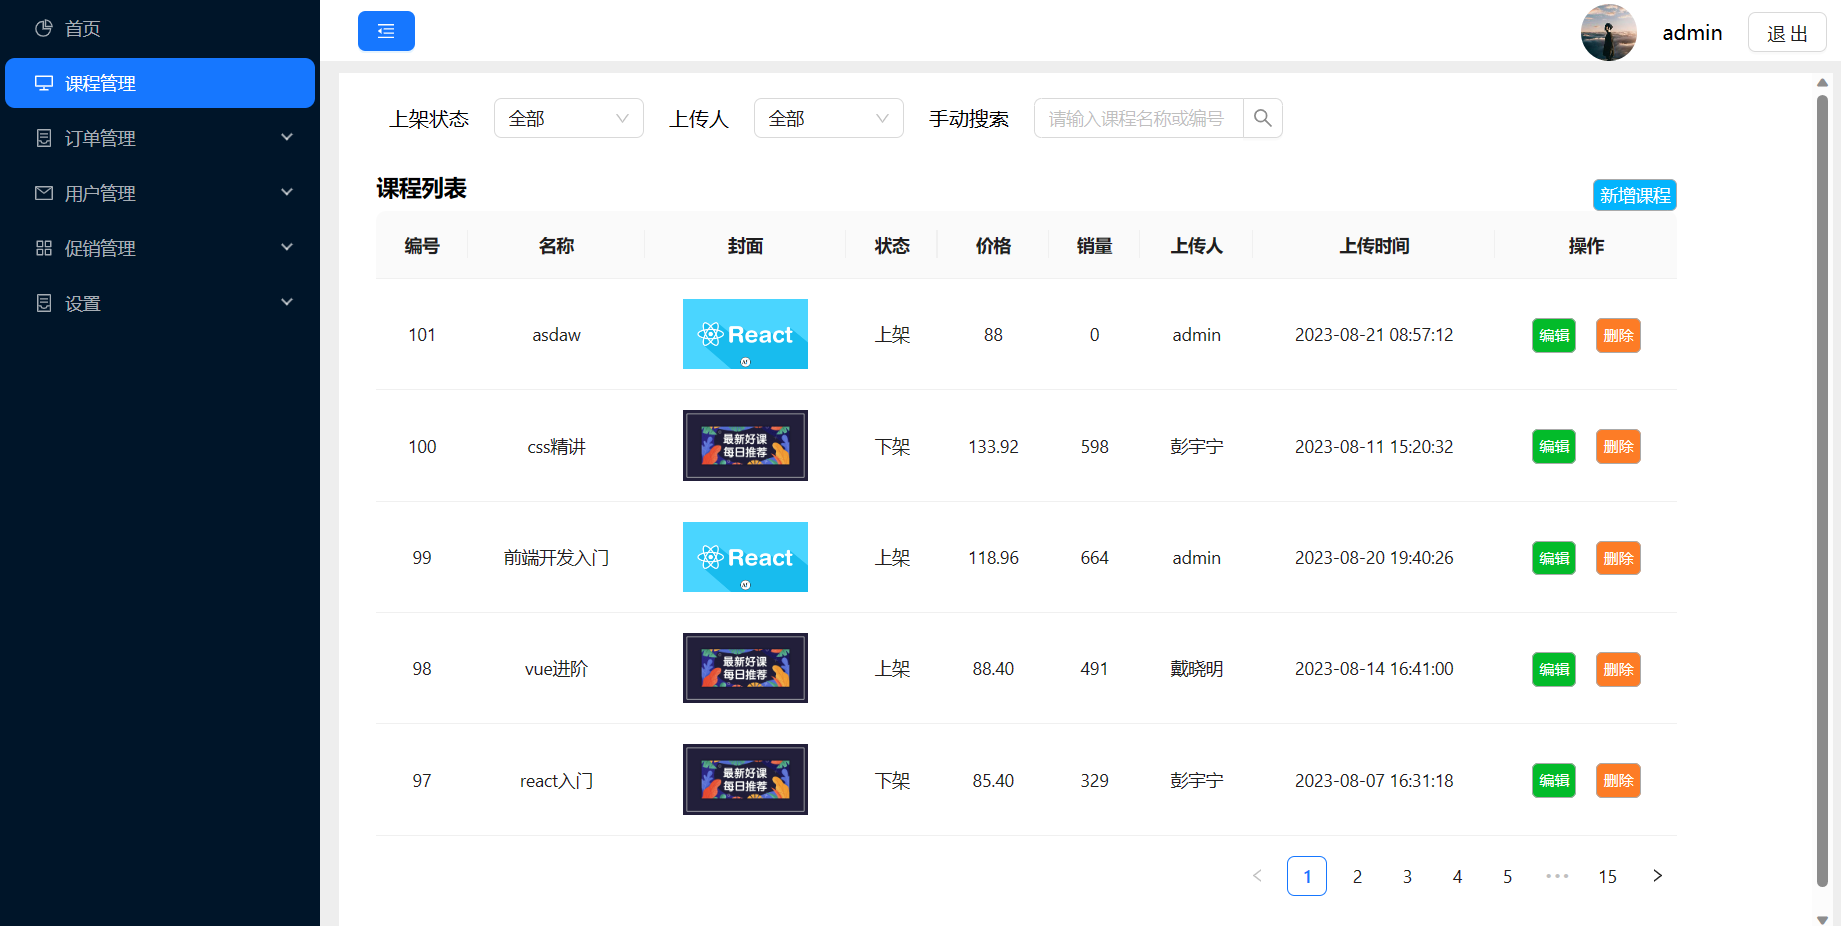Expand the 用户管理 submenu chevron
The width and height of the screenshot is (1841, 926).
point(287,192)
